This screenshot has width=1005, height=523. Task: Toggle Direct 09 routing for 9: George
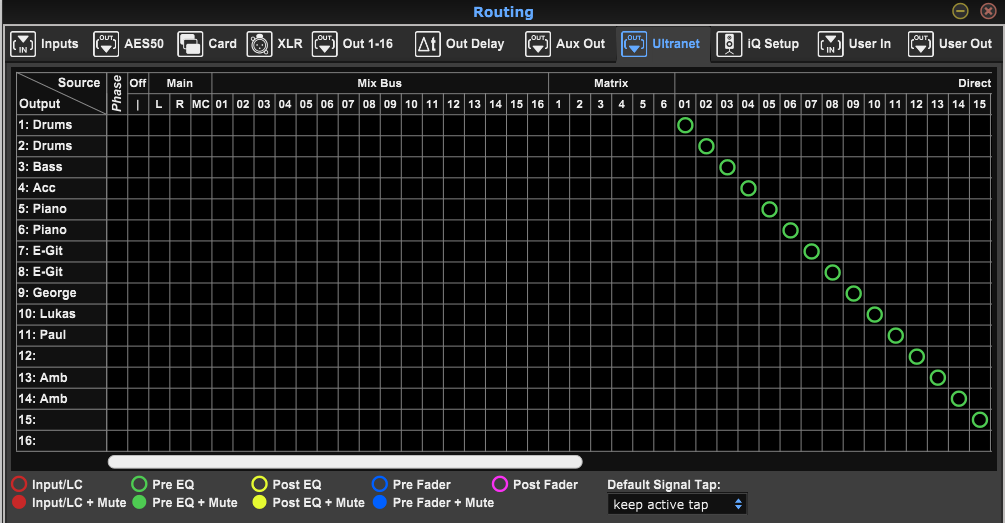[x=853, y=293]
